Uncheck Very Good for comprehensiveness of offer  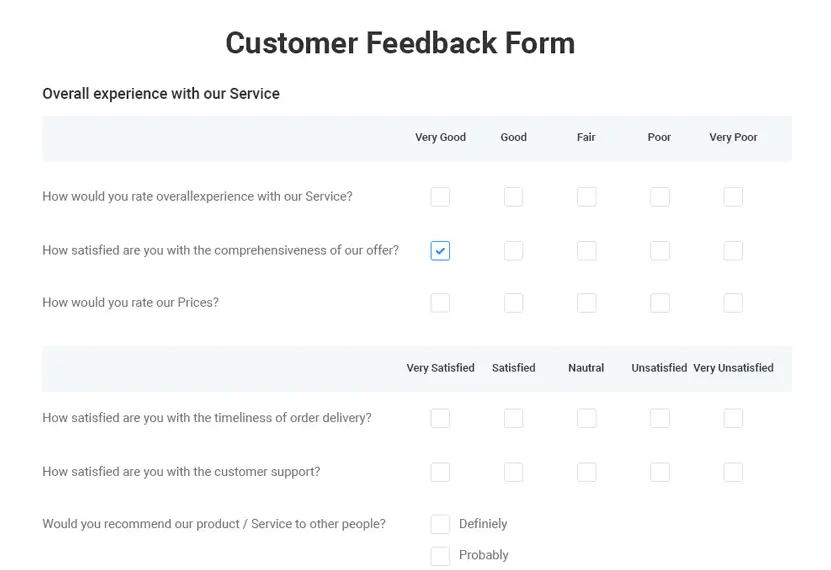point(440,251)
